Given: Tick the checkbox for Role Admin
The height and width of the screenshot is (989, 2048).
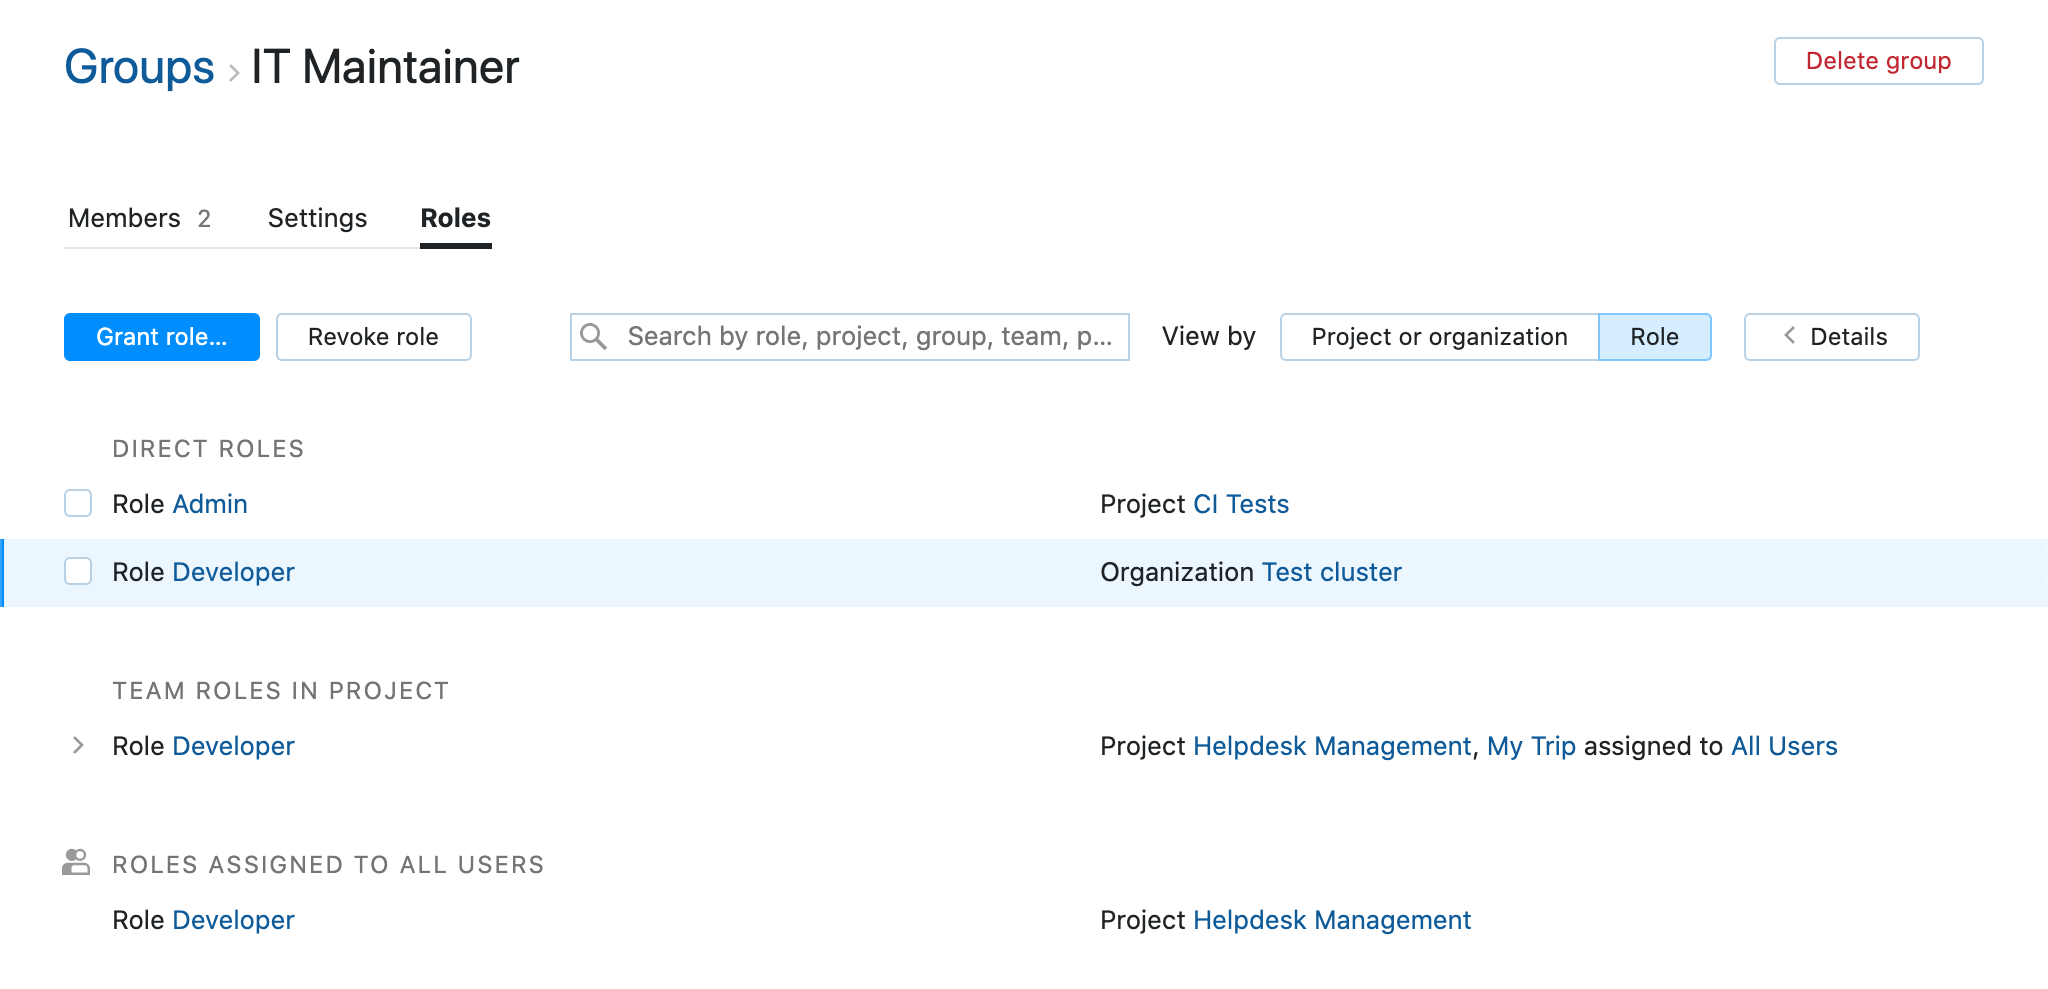Looking at the screenshot, I should 78,503.
